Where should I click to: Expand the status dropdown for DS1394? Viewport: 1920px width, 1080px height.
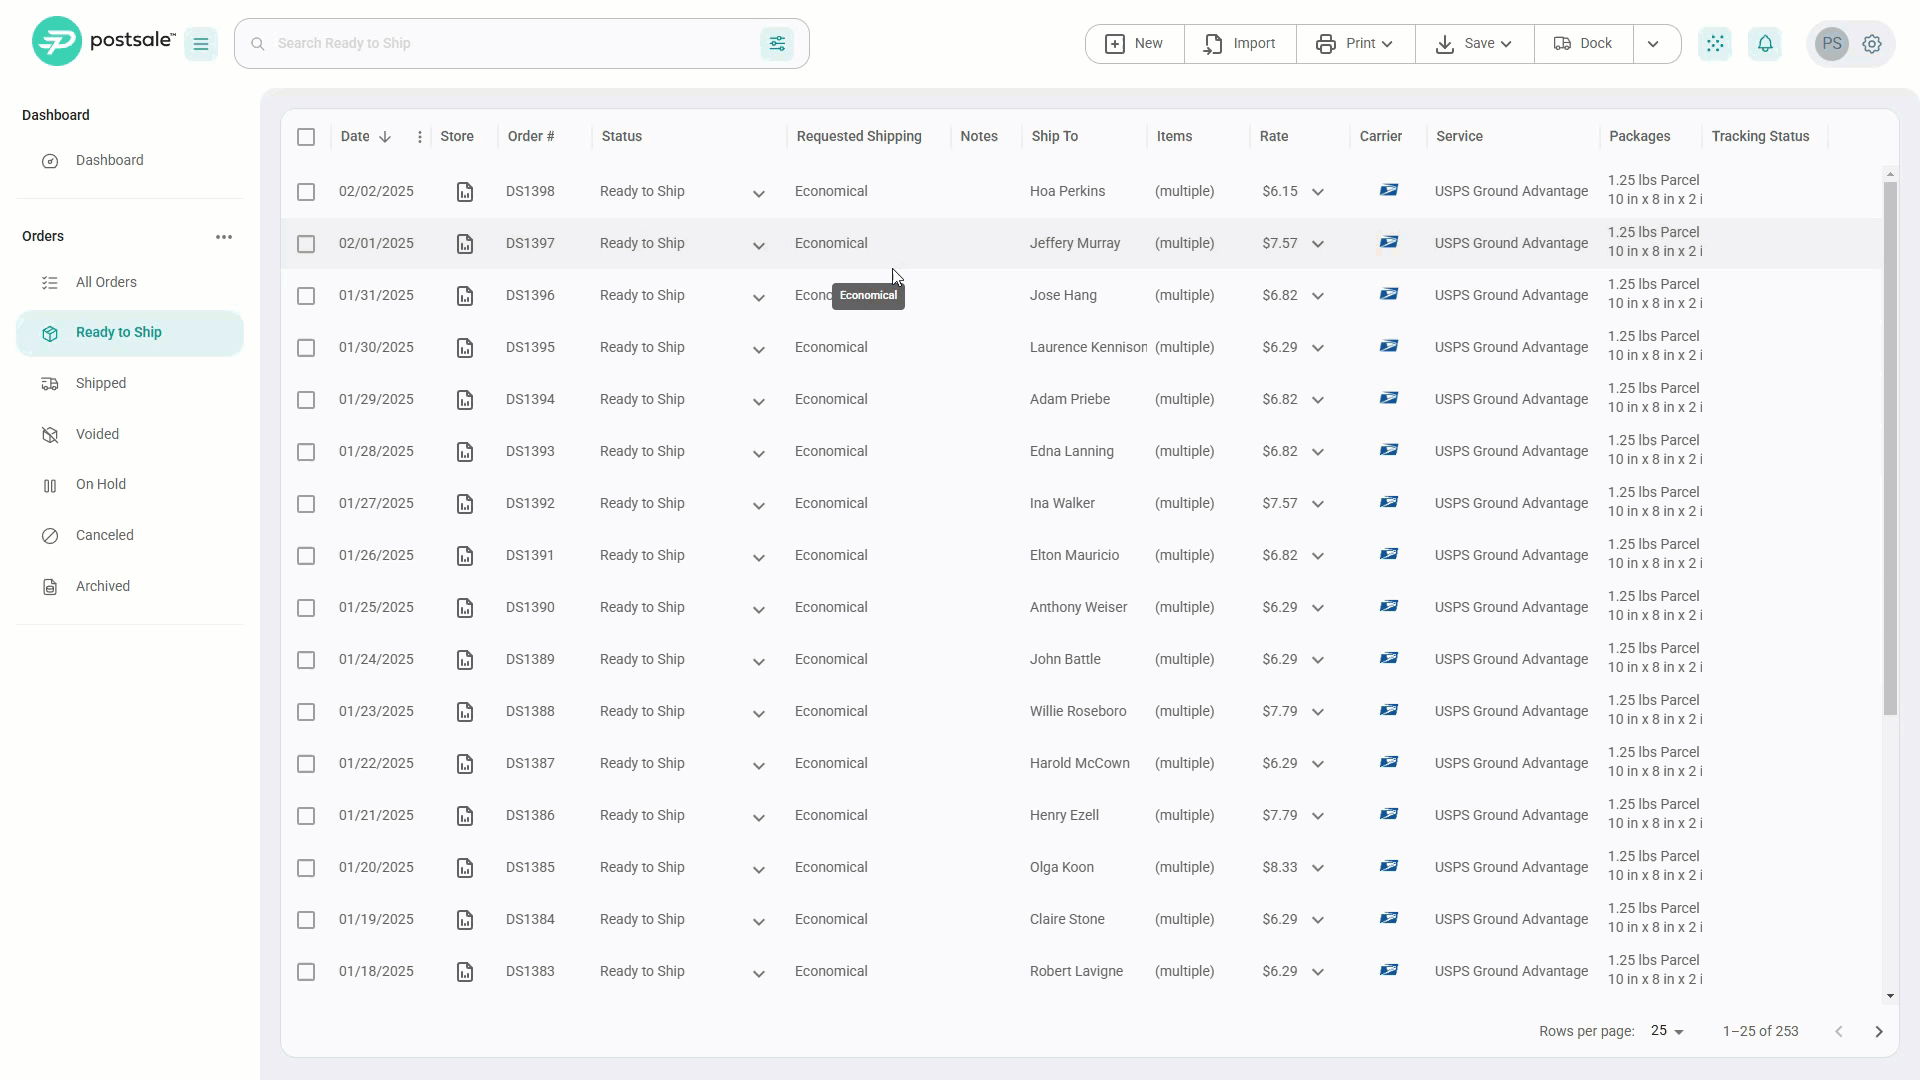coord(758,401)
